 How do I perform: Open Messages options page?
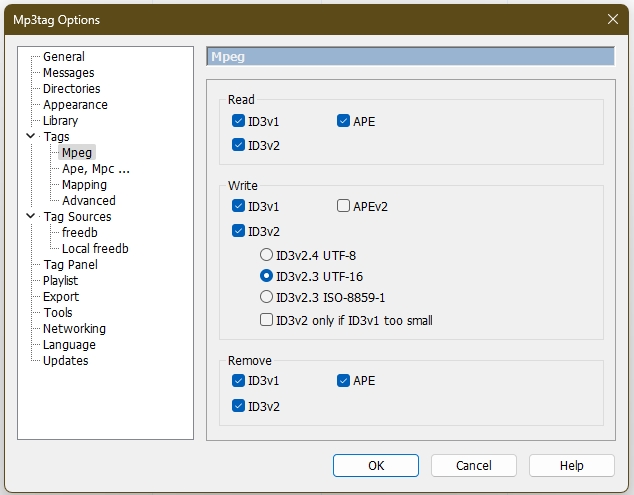[69, 73]
